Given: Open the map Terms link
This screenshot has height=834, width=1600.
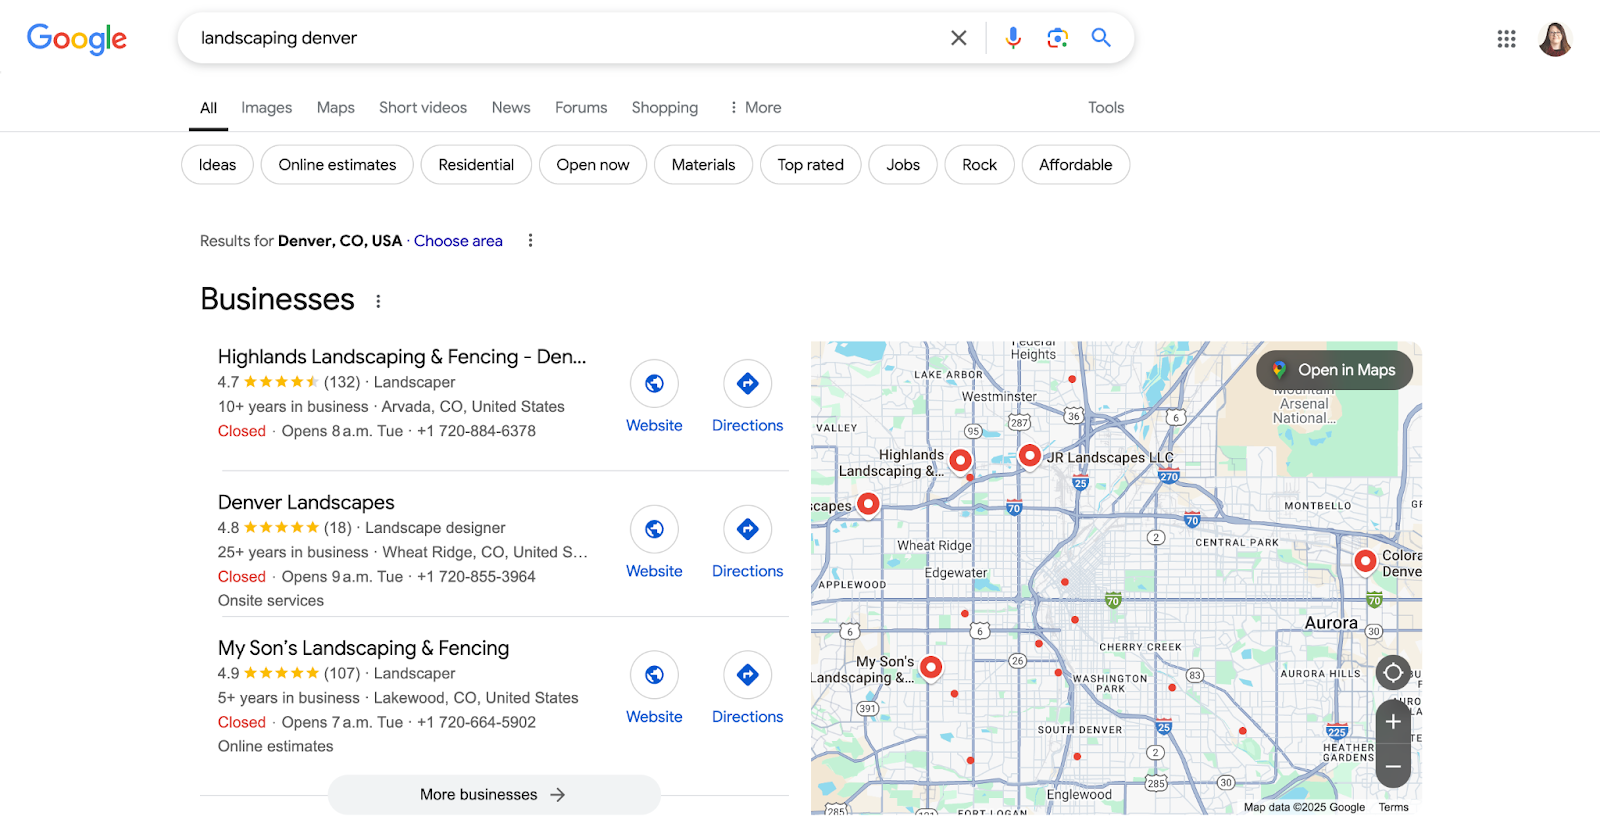Looking at the screenshot, I should [x=1393, y=807].
